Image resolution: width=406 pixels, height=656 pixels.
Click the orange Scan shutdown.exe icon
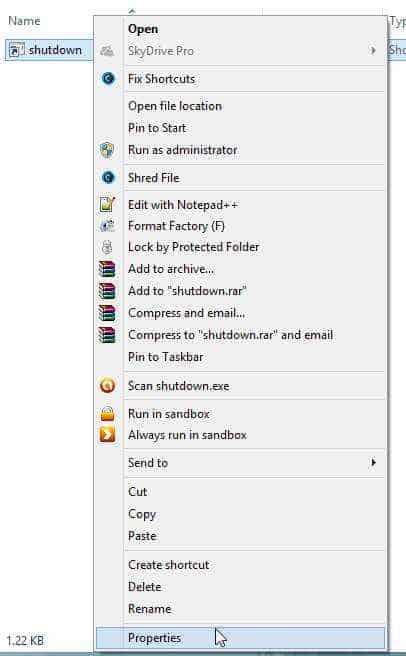coord(108,385)
